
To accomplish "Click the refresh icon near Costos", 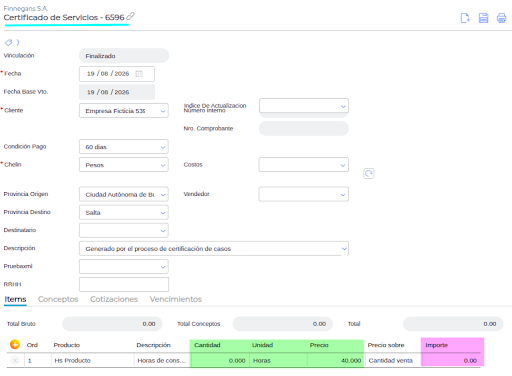I will coord(369,173).
